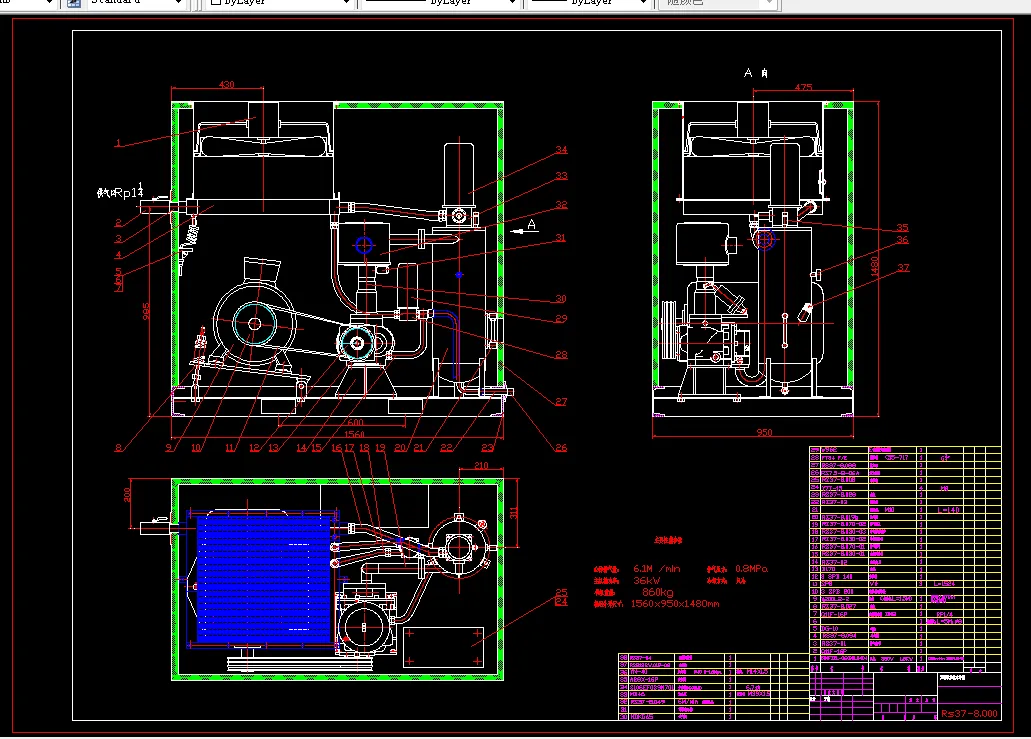This screenshot has height=739, width=1031.
Task: Click the '0.8MPa' pressure value
Action: tap(752, 569)
